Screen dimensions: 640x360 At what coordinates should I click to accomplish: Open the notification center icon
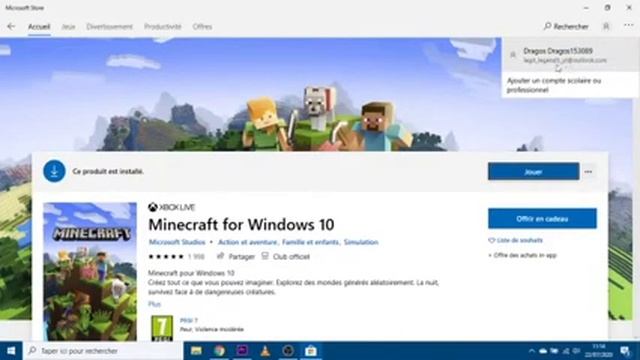[x=625, y=351]
